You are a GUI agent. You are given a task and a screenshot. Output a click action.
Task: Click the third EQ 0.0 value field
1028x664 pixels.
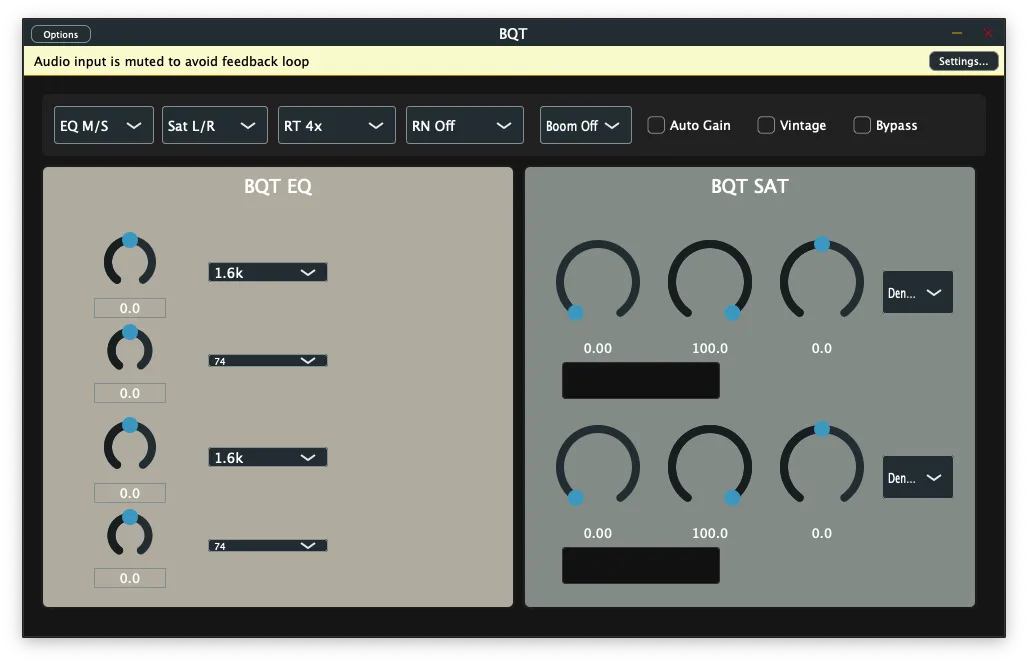130,493
